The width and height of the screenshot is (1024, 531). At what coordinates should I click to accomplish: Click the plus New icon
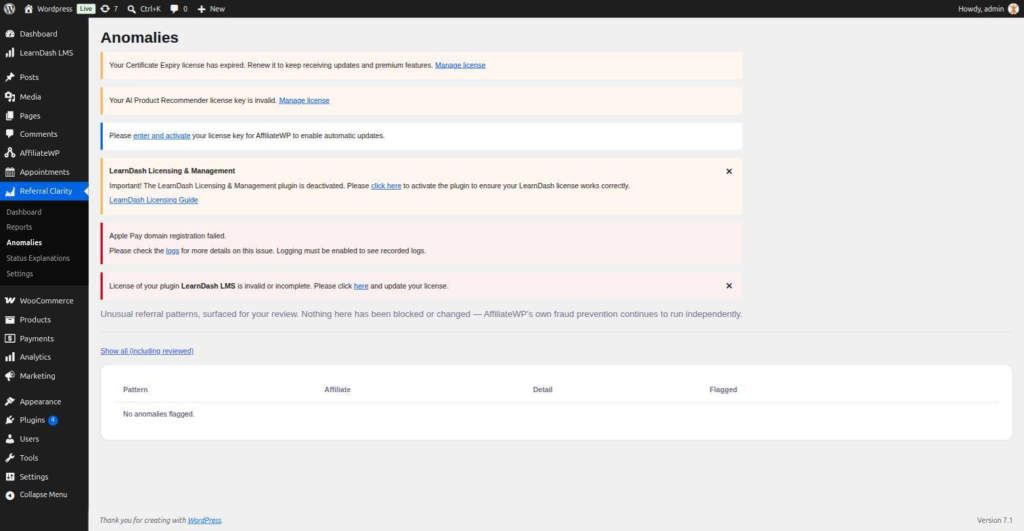[x=201, y=9]
